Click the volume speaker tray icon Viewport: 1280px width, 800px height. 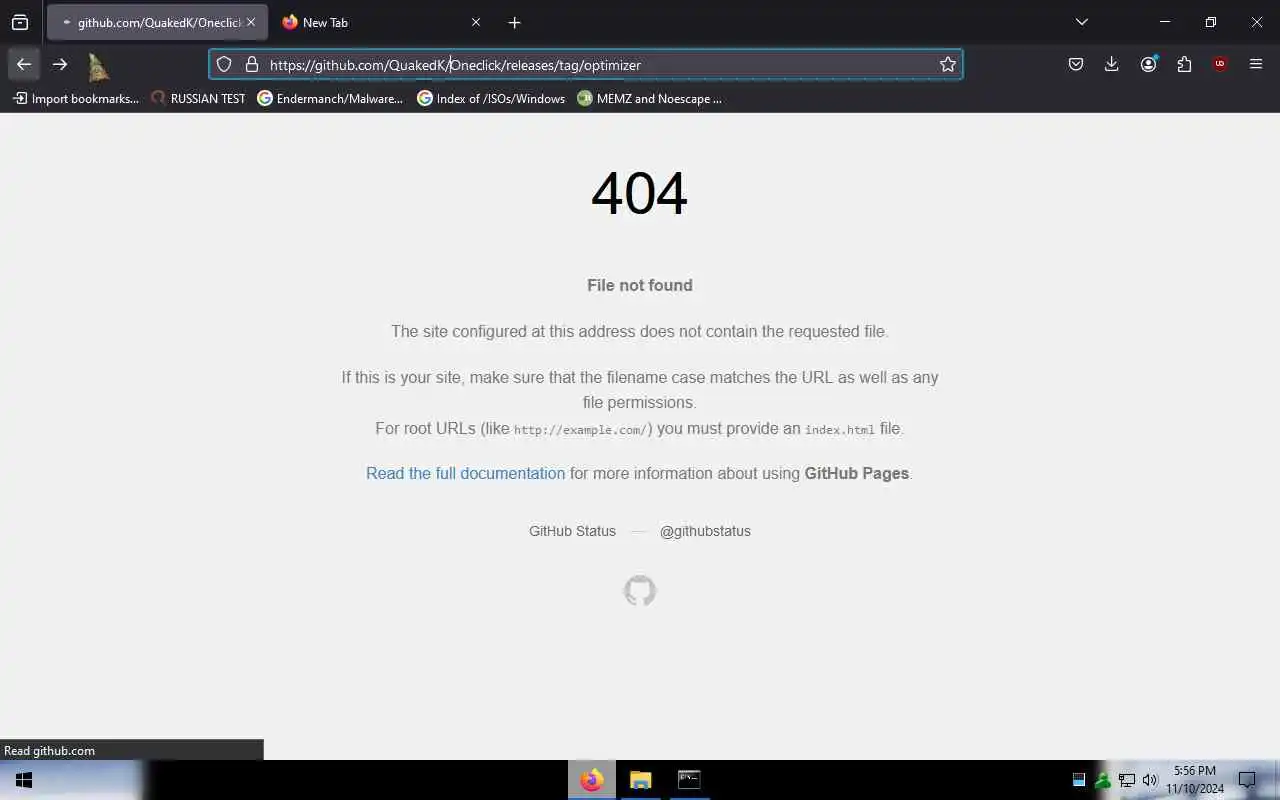[x=1150, y=780]
